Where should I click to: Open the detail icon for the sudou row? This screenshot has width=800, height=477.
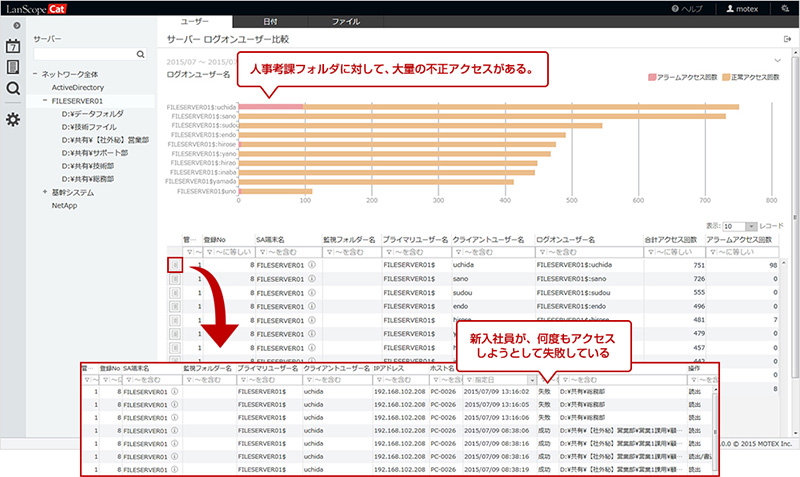(174, 293)
